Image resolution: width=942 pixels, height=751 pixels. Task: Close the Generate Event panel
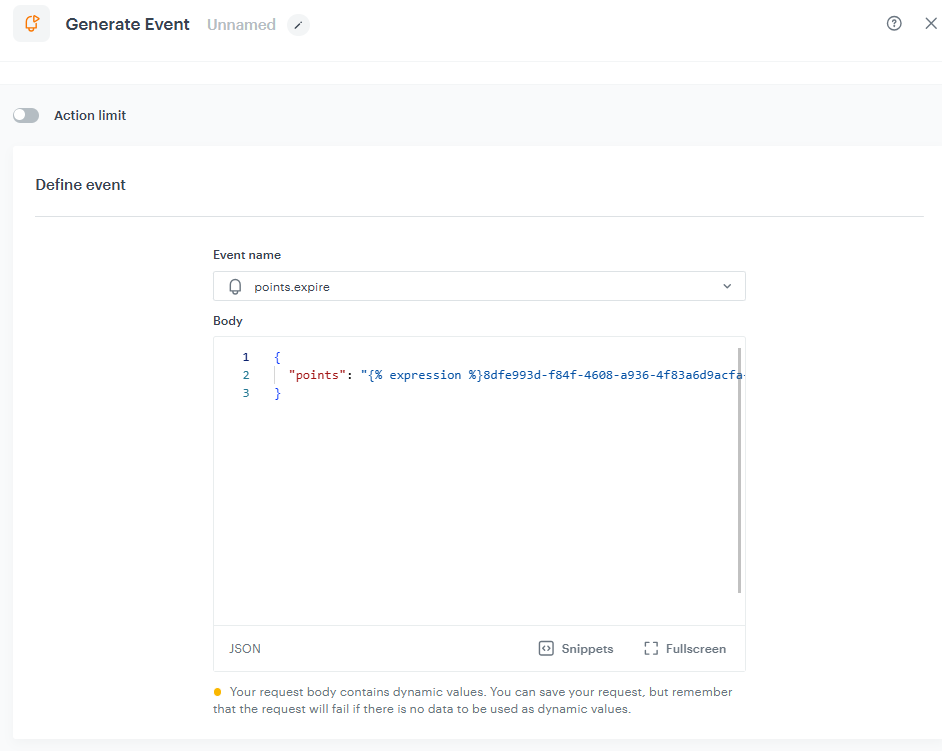[x=931, y=23]
